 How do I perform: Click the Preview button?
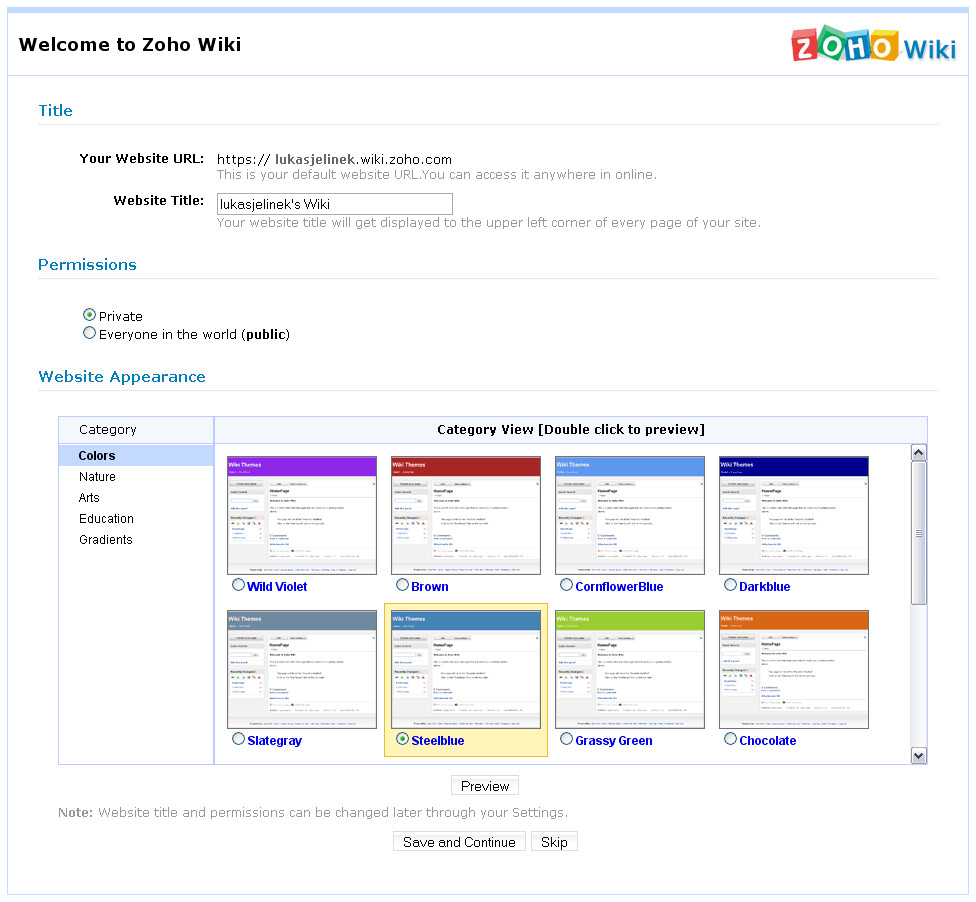coord(485,786)
